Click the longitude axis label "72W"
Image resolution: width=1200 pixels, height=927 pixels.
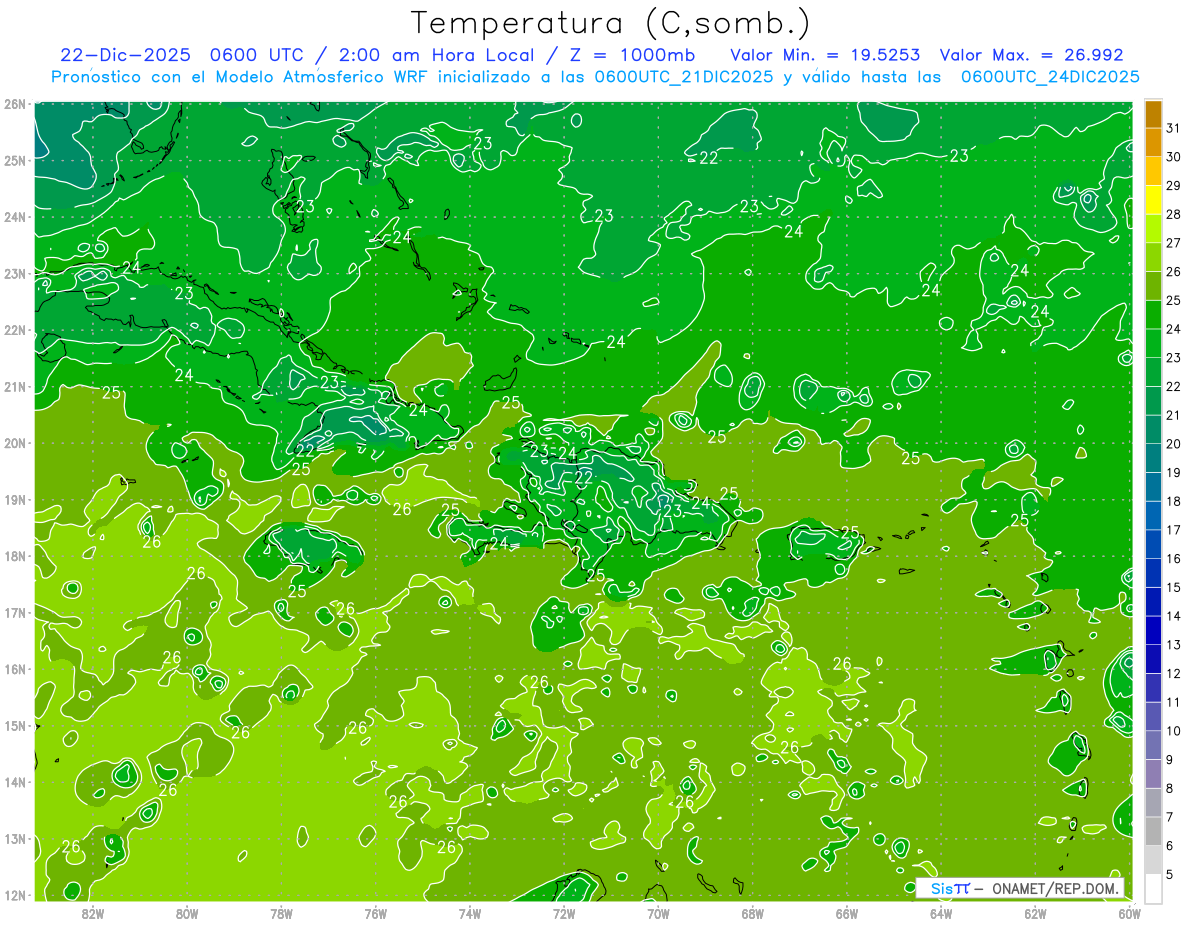(564, 913)
